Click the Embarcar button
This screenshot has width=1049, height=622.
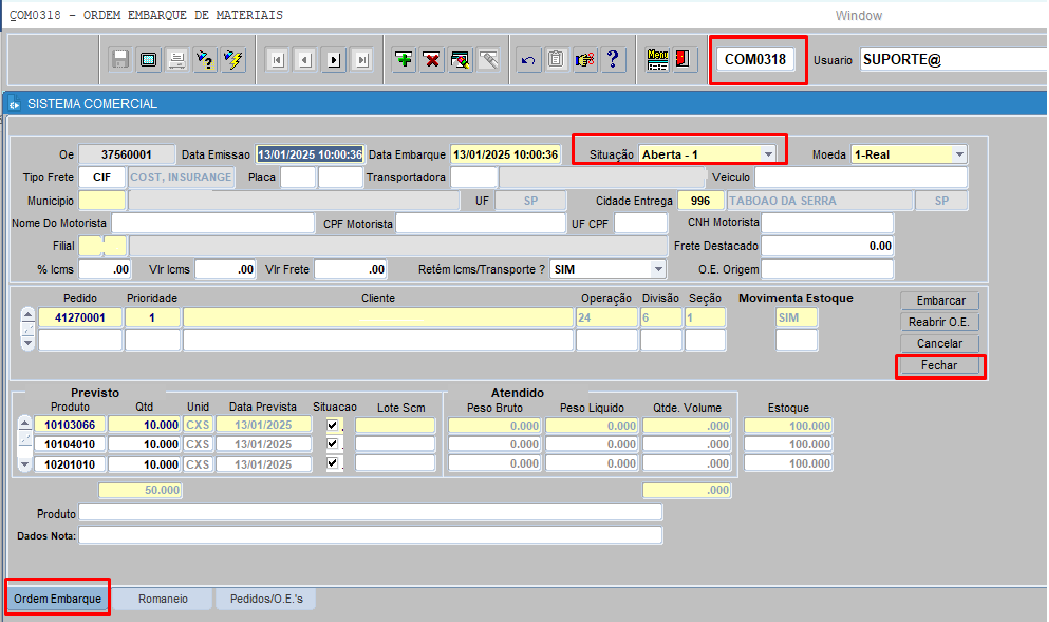(x=940, y=300)
